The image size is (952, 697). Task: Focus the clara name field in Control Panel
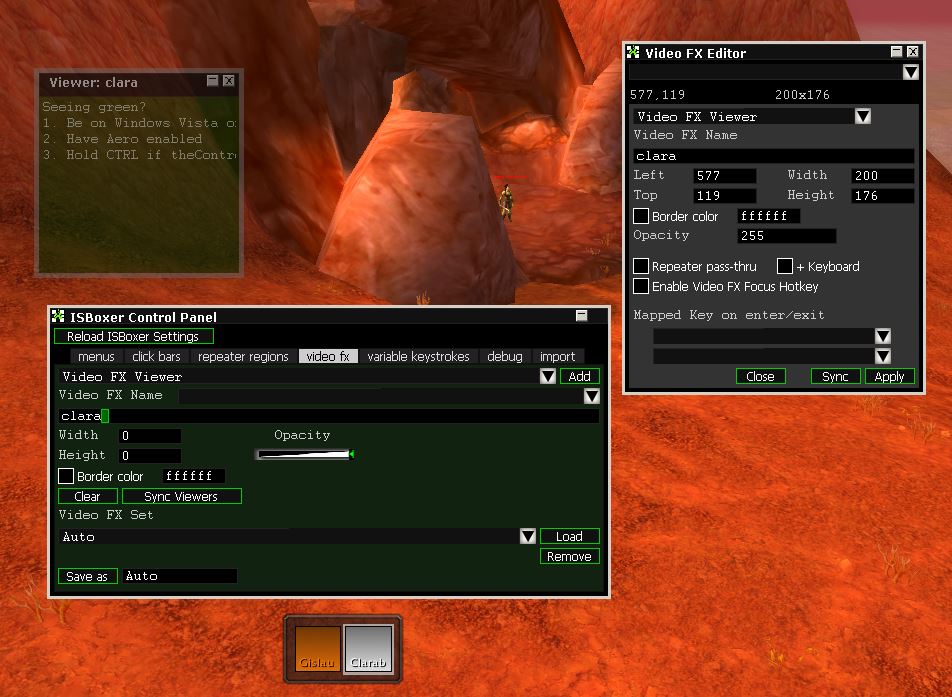coord(328,416)
